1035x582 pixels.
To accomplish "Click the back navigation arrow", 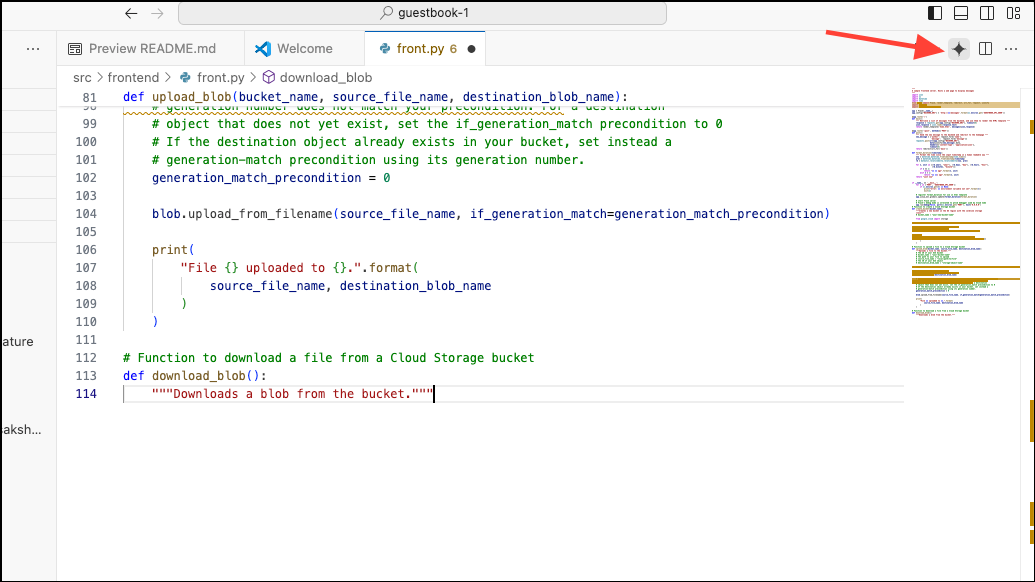I will (131, 13).
